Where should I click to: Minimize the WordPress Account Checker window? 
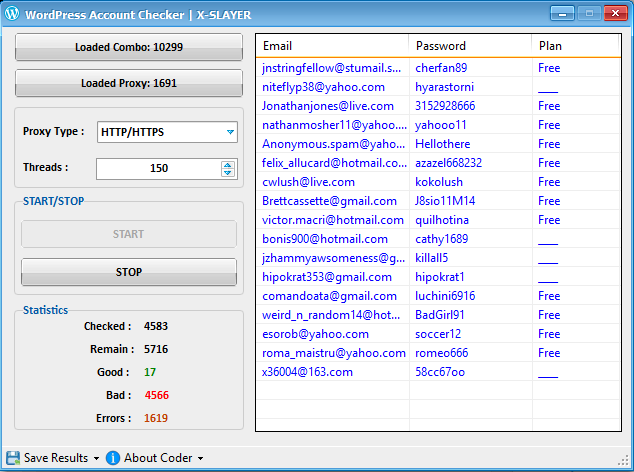[562, 14]
